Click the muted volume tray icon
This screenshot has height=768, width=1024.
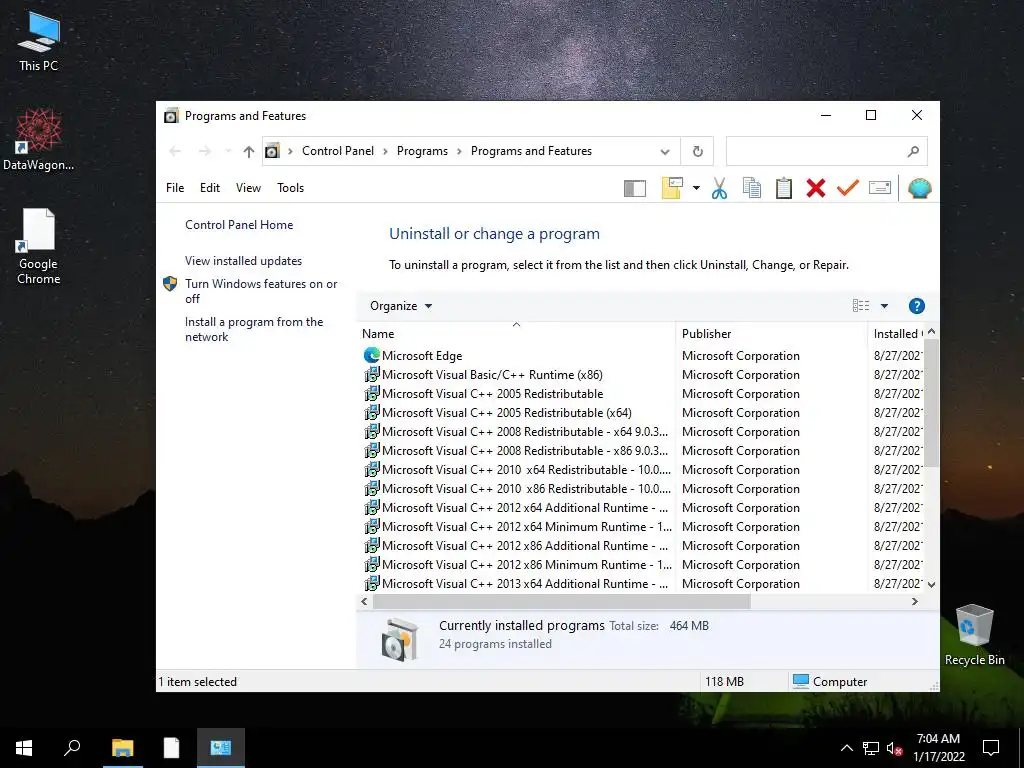(894, 748)
